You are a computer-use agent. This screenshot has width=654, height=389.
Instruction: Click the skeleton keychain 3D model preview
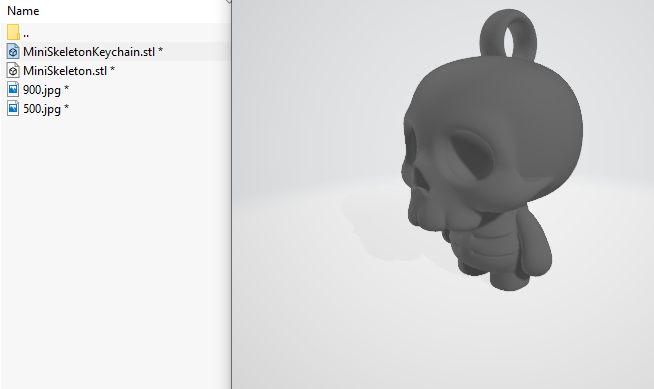click(492, 150)
